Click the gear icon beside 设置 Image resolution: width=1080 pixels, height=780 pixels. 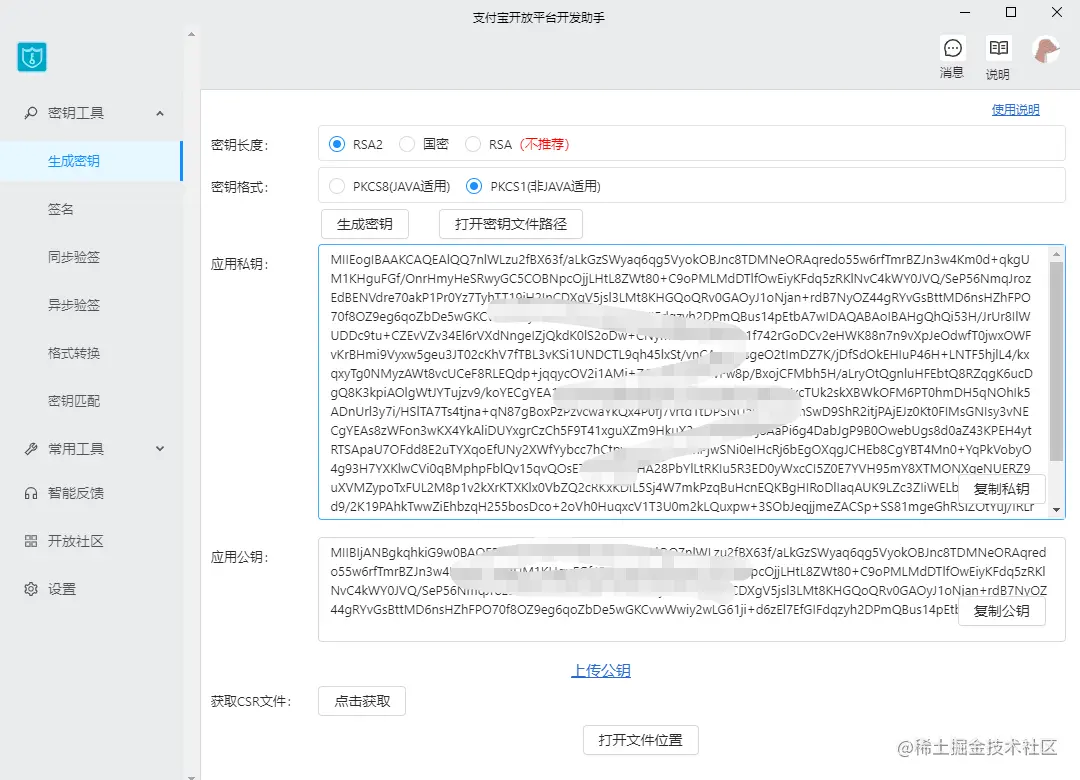(30, 589)
